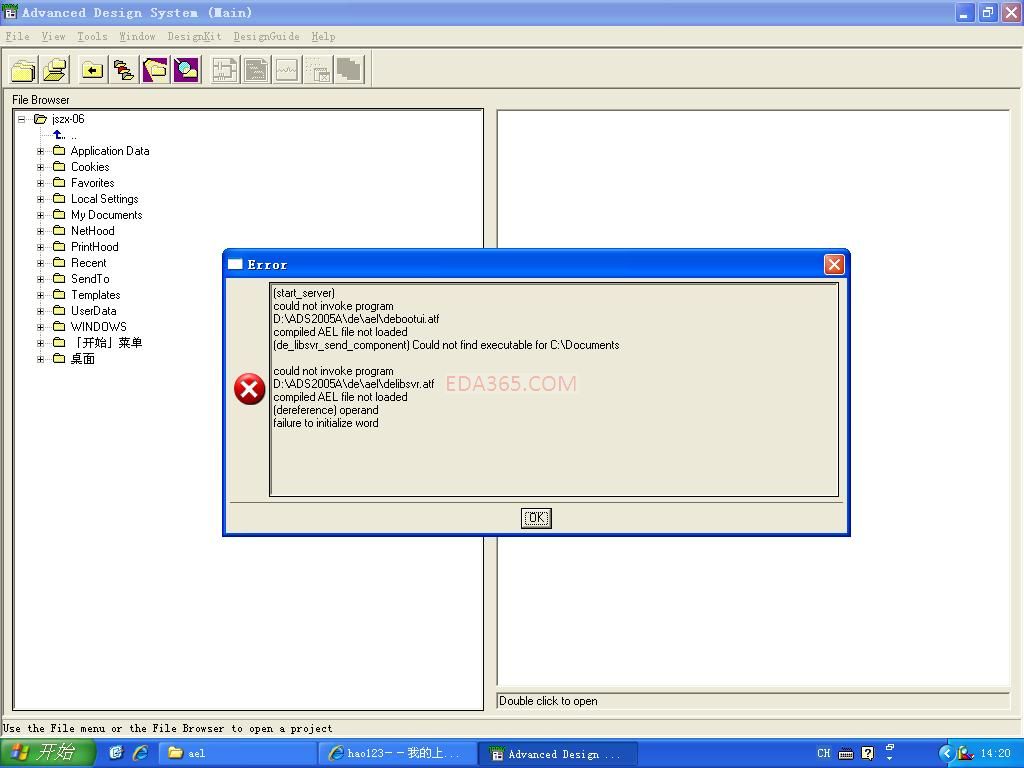Expand the PrintHood folder node
The width and height of the screenshot is (1024, 768).
[40, 247]
